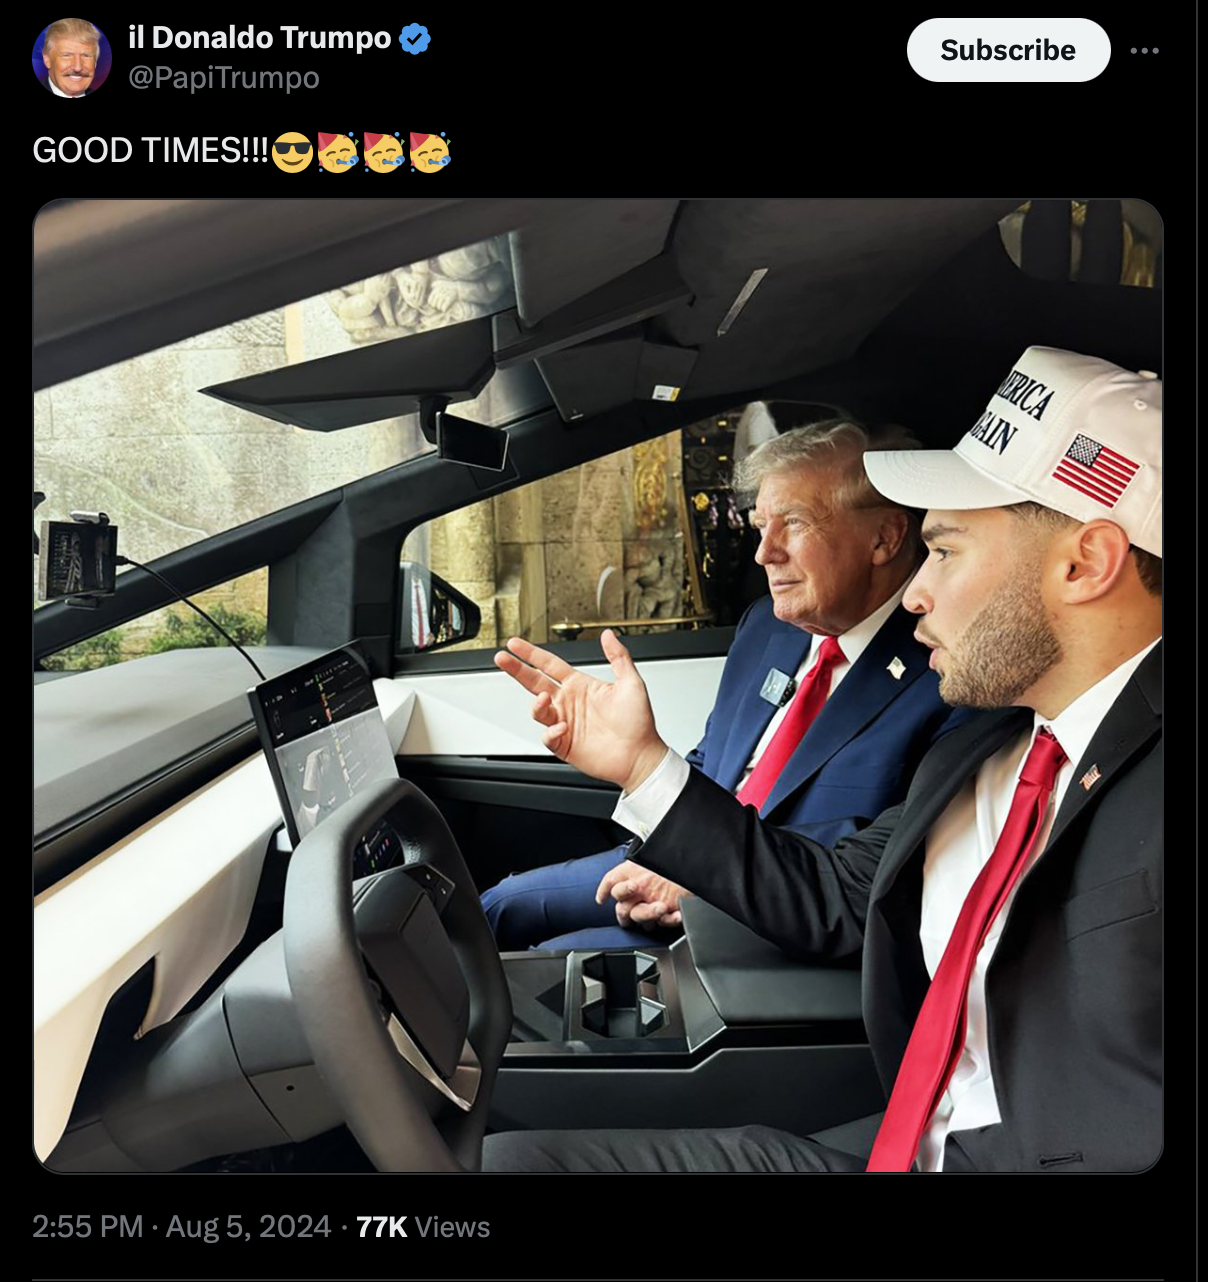Visit the @PapiTrumpo handle link
This screenshot has width=1208, height=1282.
point(224,78)
